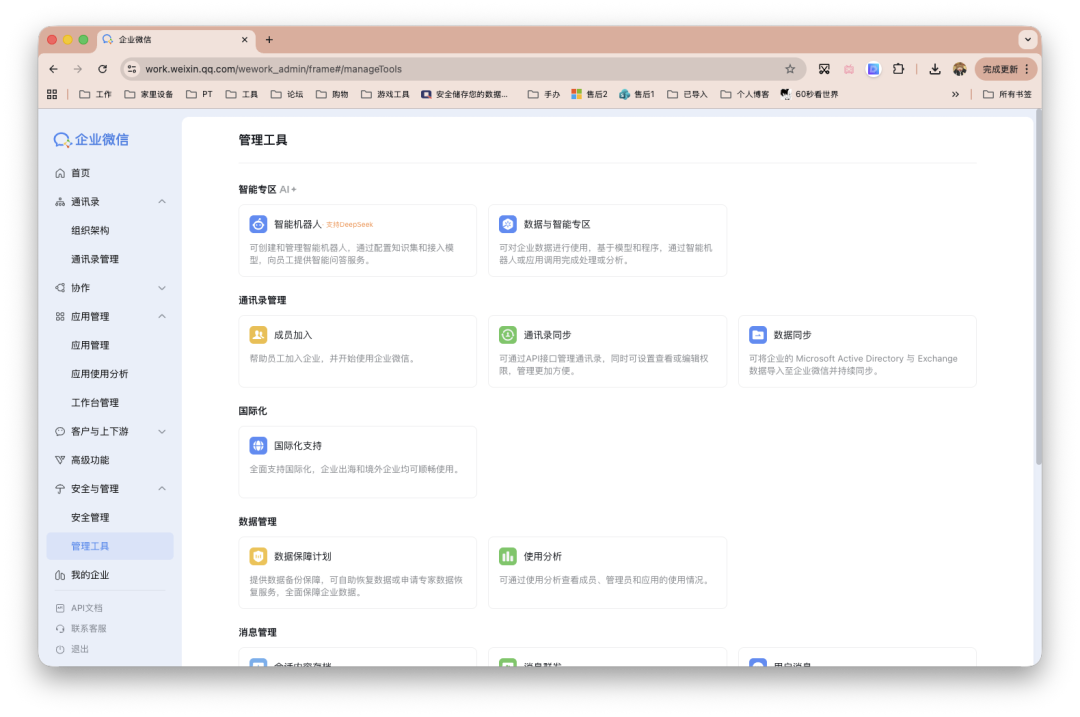Open 安全管理 from the sidebar

click(x=90, y=517)
